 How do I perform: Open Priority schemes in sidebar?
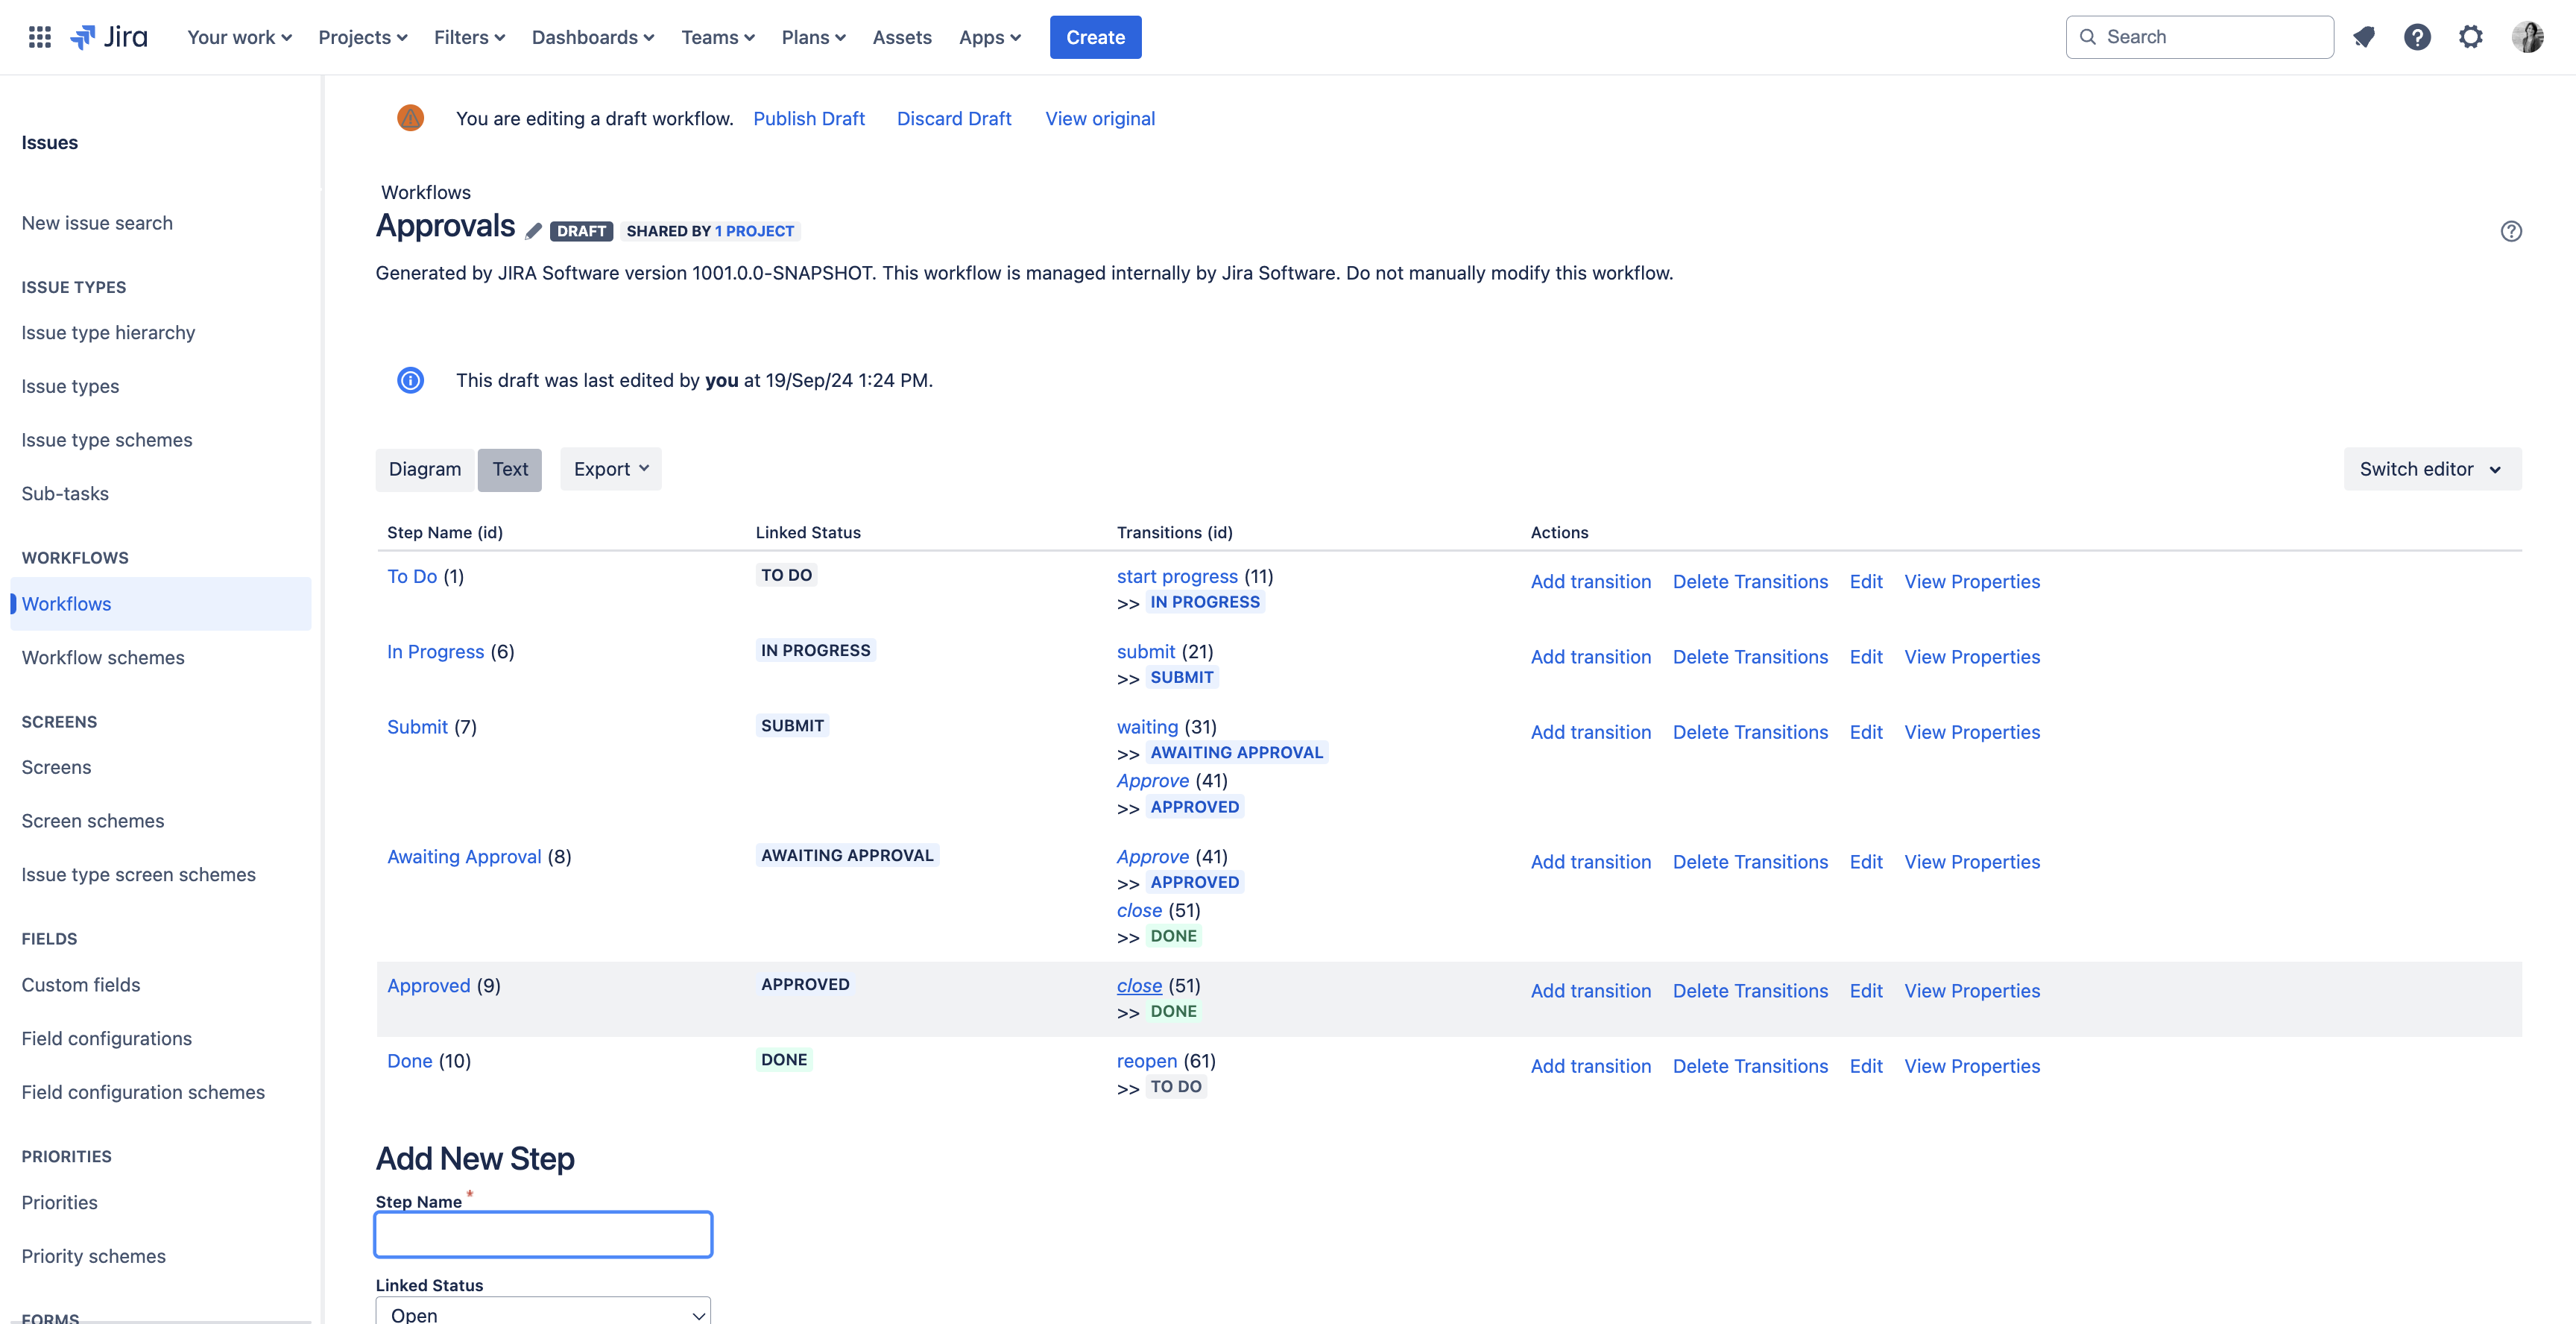(94, 1257)
